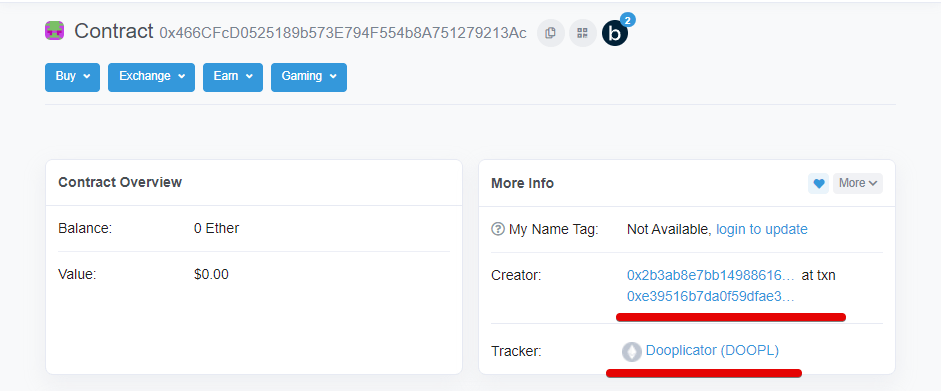Click the Contract Overview heading
The image size is (941, 391).
(120, 182)
